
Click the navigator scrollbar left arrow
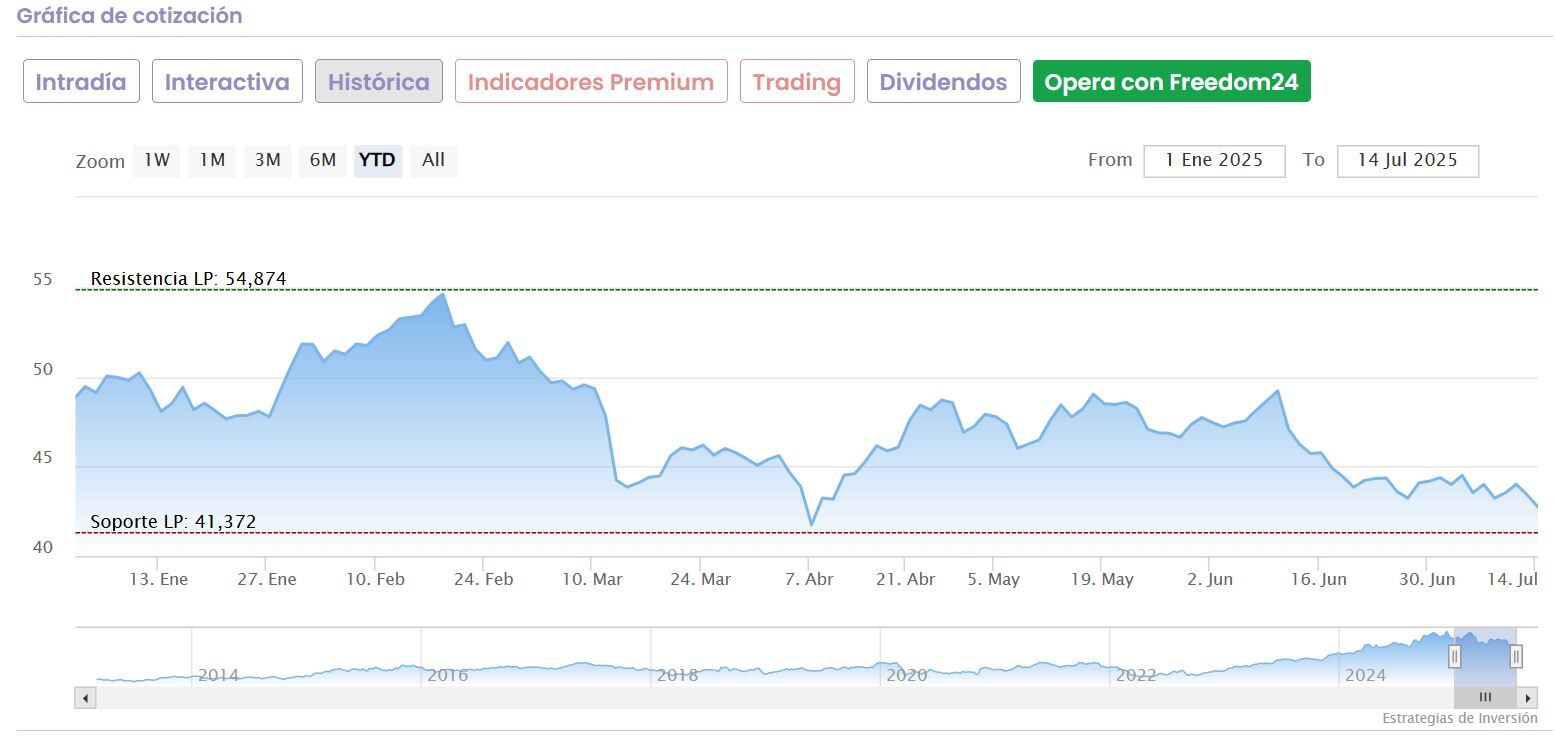tap(85, 698)
